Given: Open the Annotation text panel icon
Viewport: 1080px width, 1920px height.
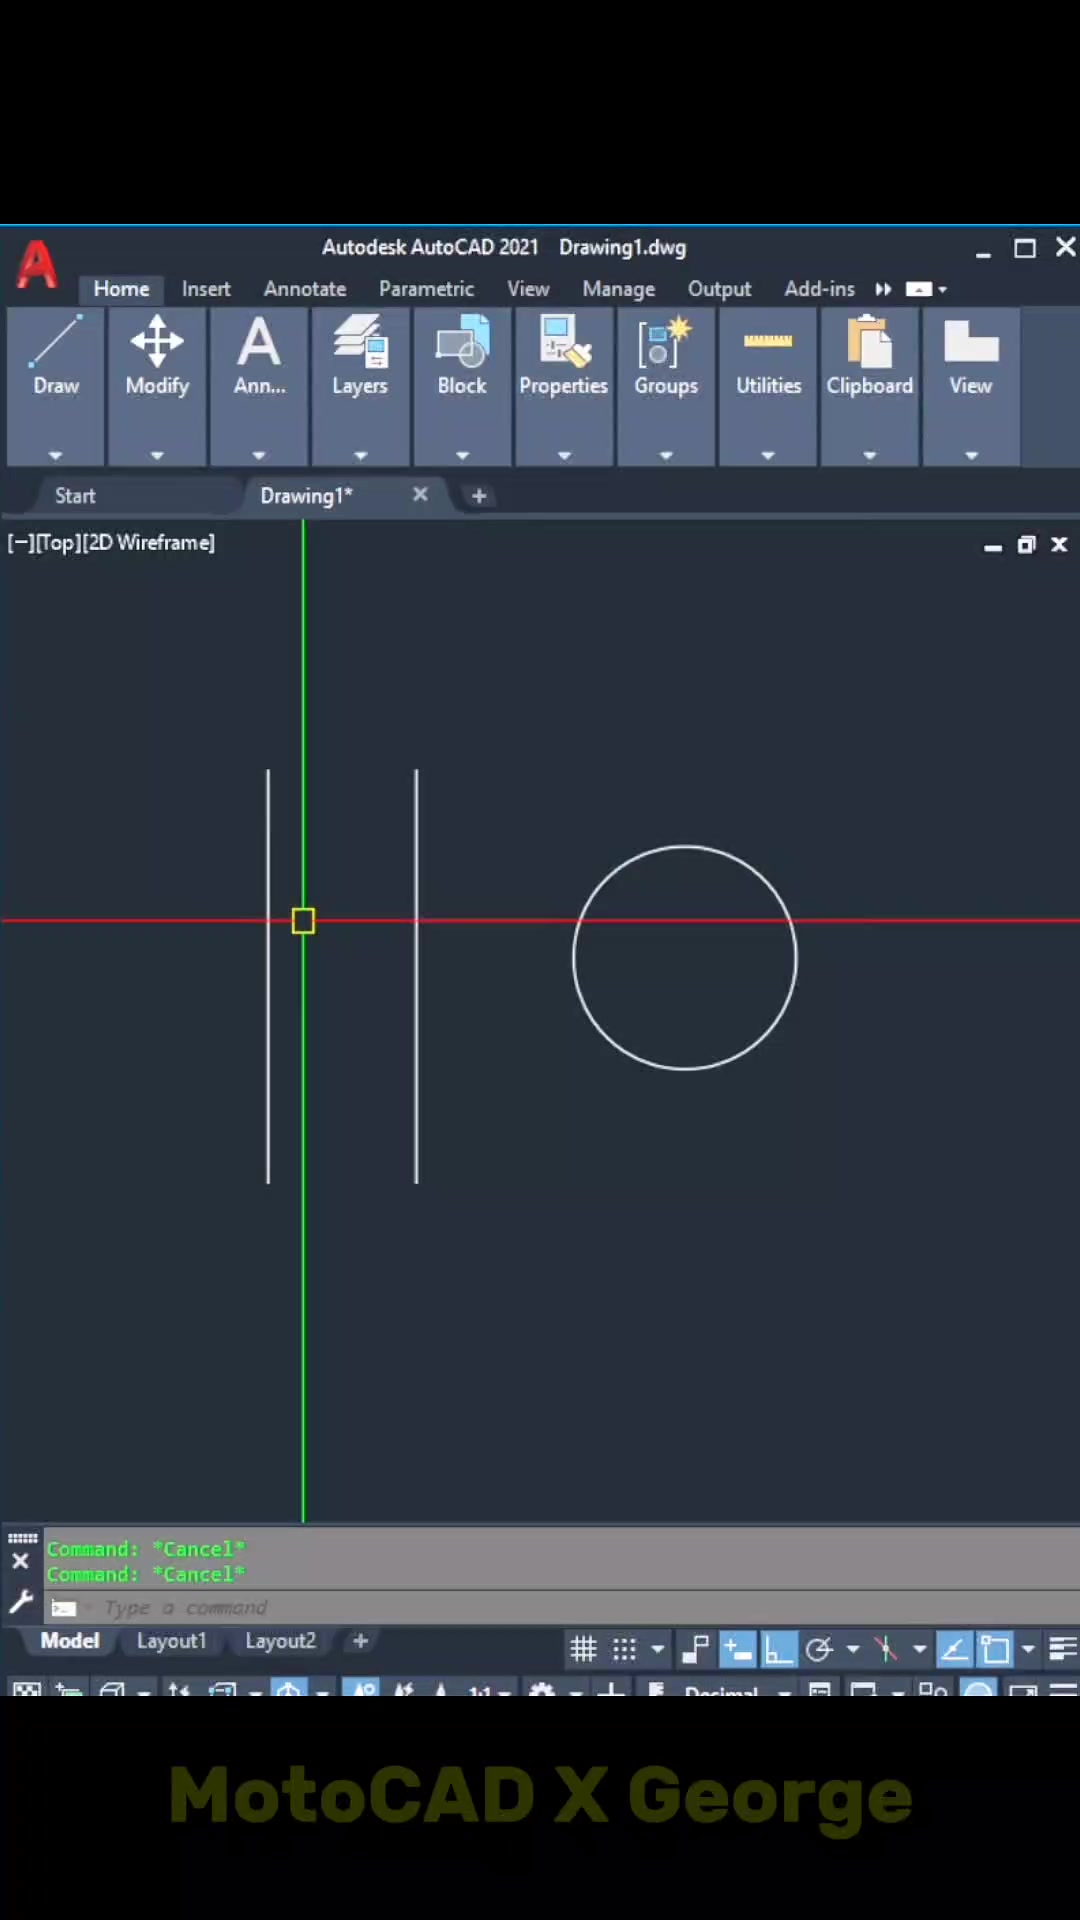Looking at the screenshot, I should [259, 342].
